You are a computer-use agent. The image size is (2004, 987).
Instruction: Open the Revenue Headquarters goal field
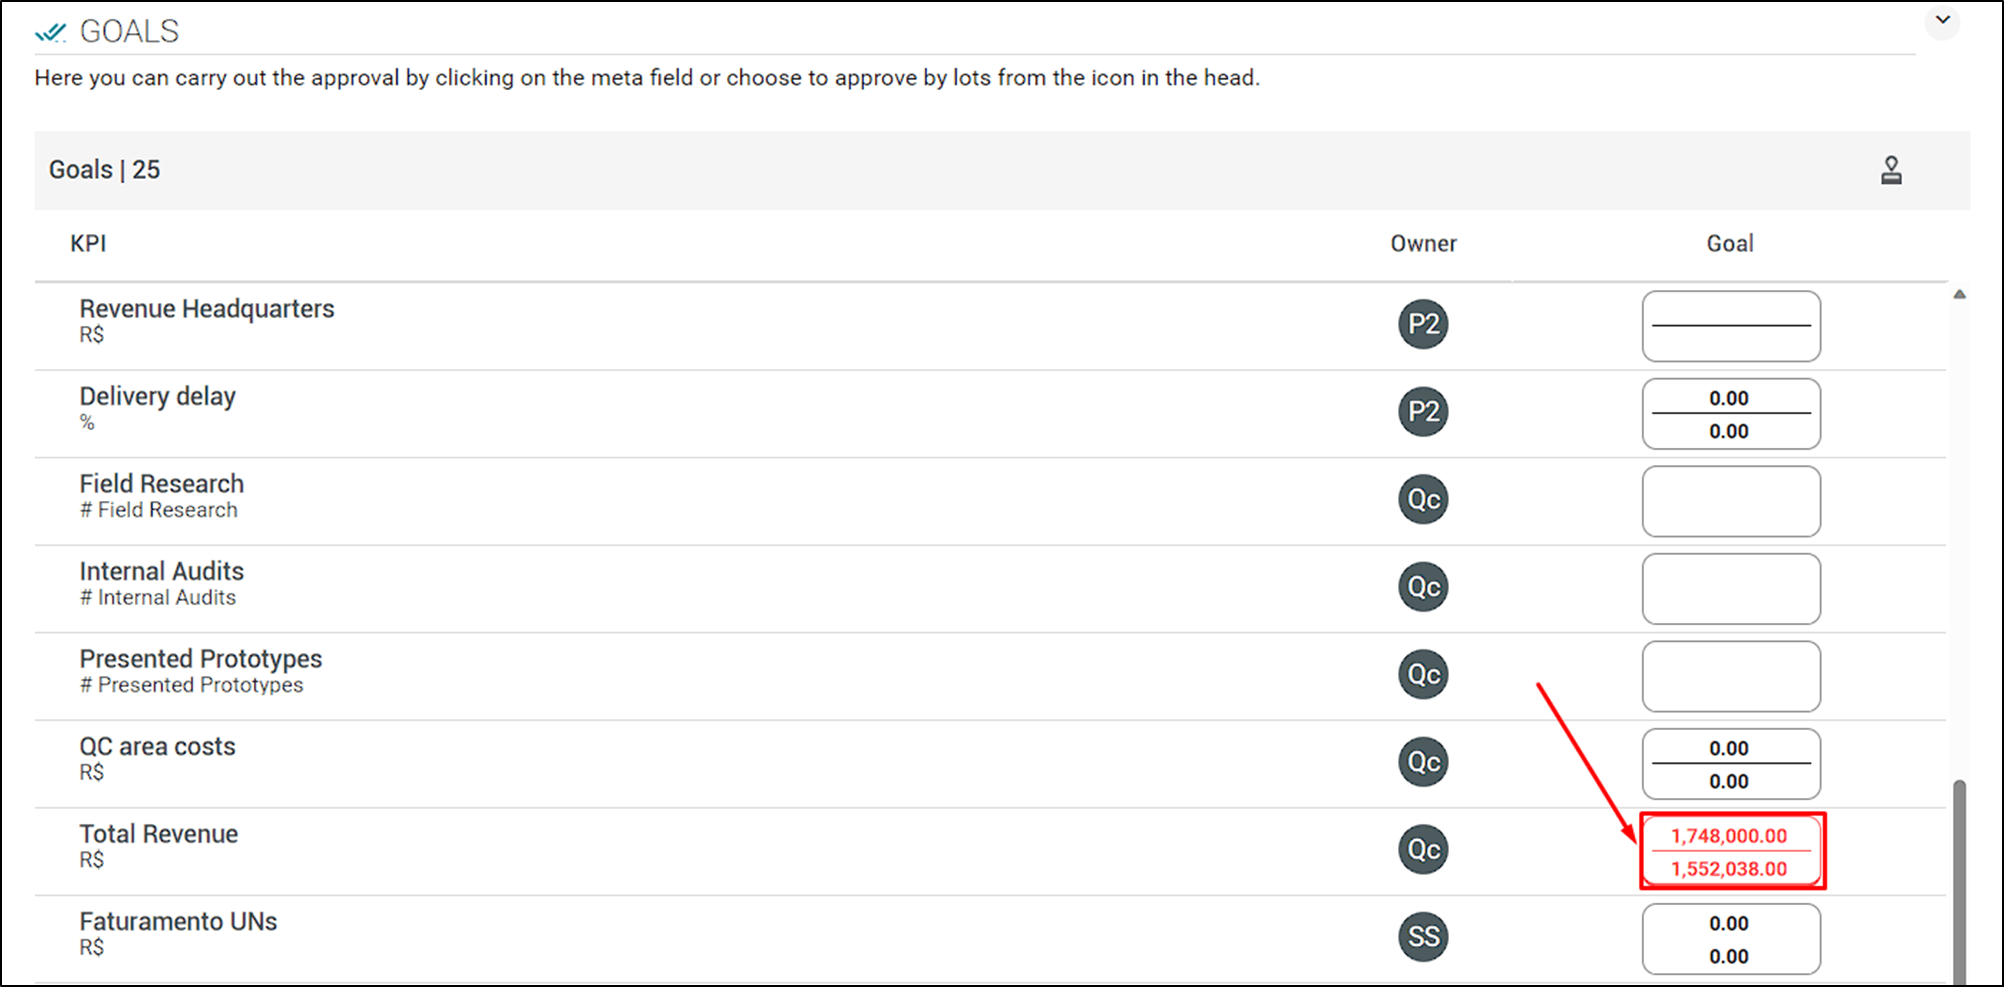1731,326
